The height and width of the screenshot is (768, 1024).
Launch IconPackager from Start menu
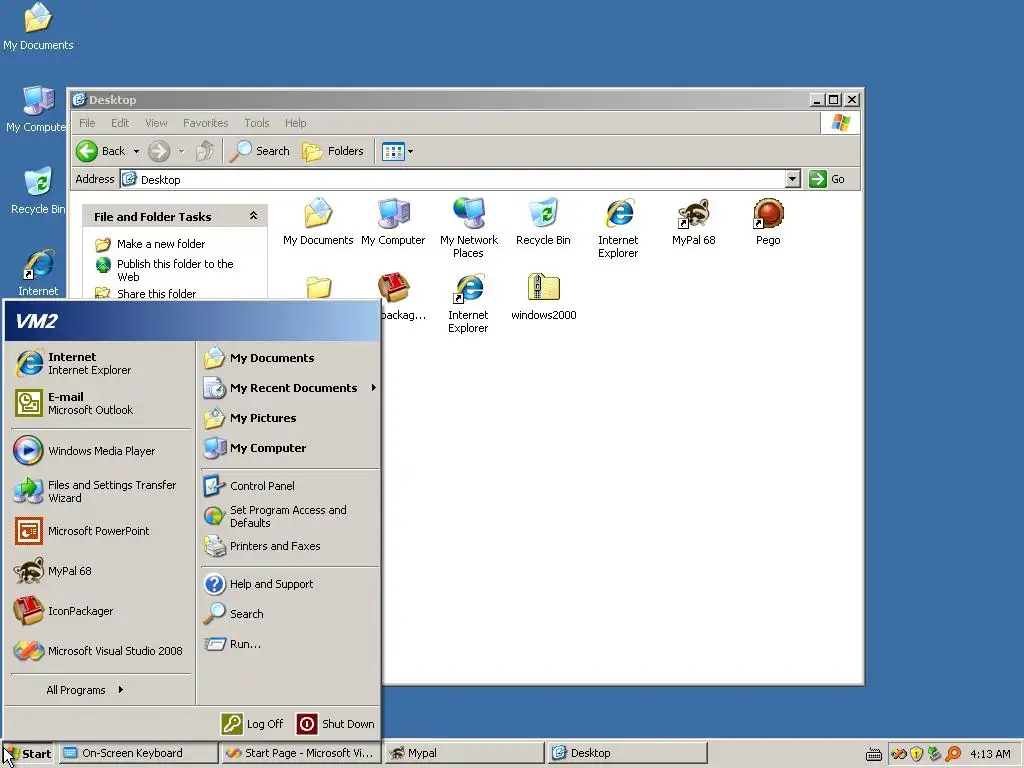101,611
